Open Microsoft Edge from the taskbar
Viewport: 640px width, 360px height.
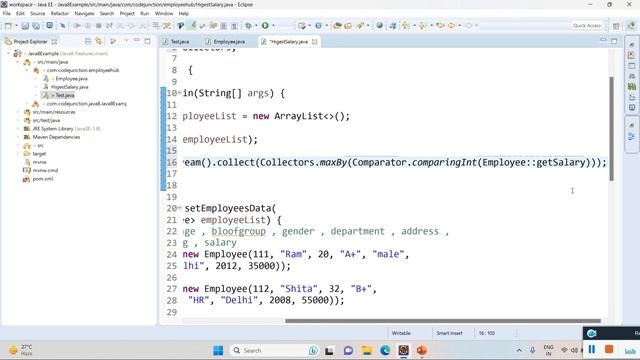point(385,350)
